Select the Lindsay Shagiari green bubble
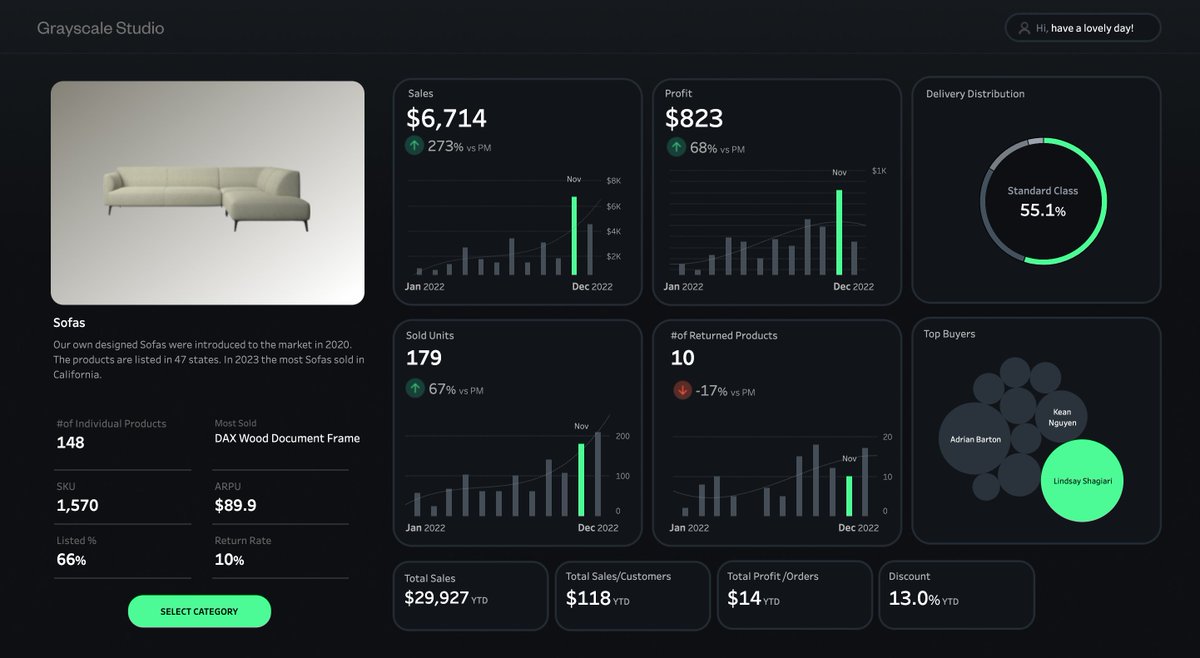 click(x=1082, y=481)
